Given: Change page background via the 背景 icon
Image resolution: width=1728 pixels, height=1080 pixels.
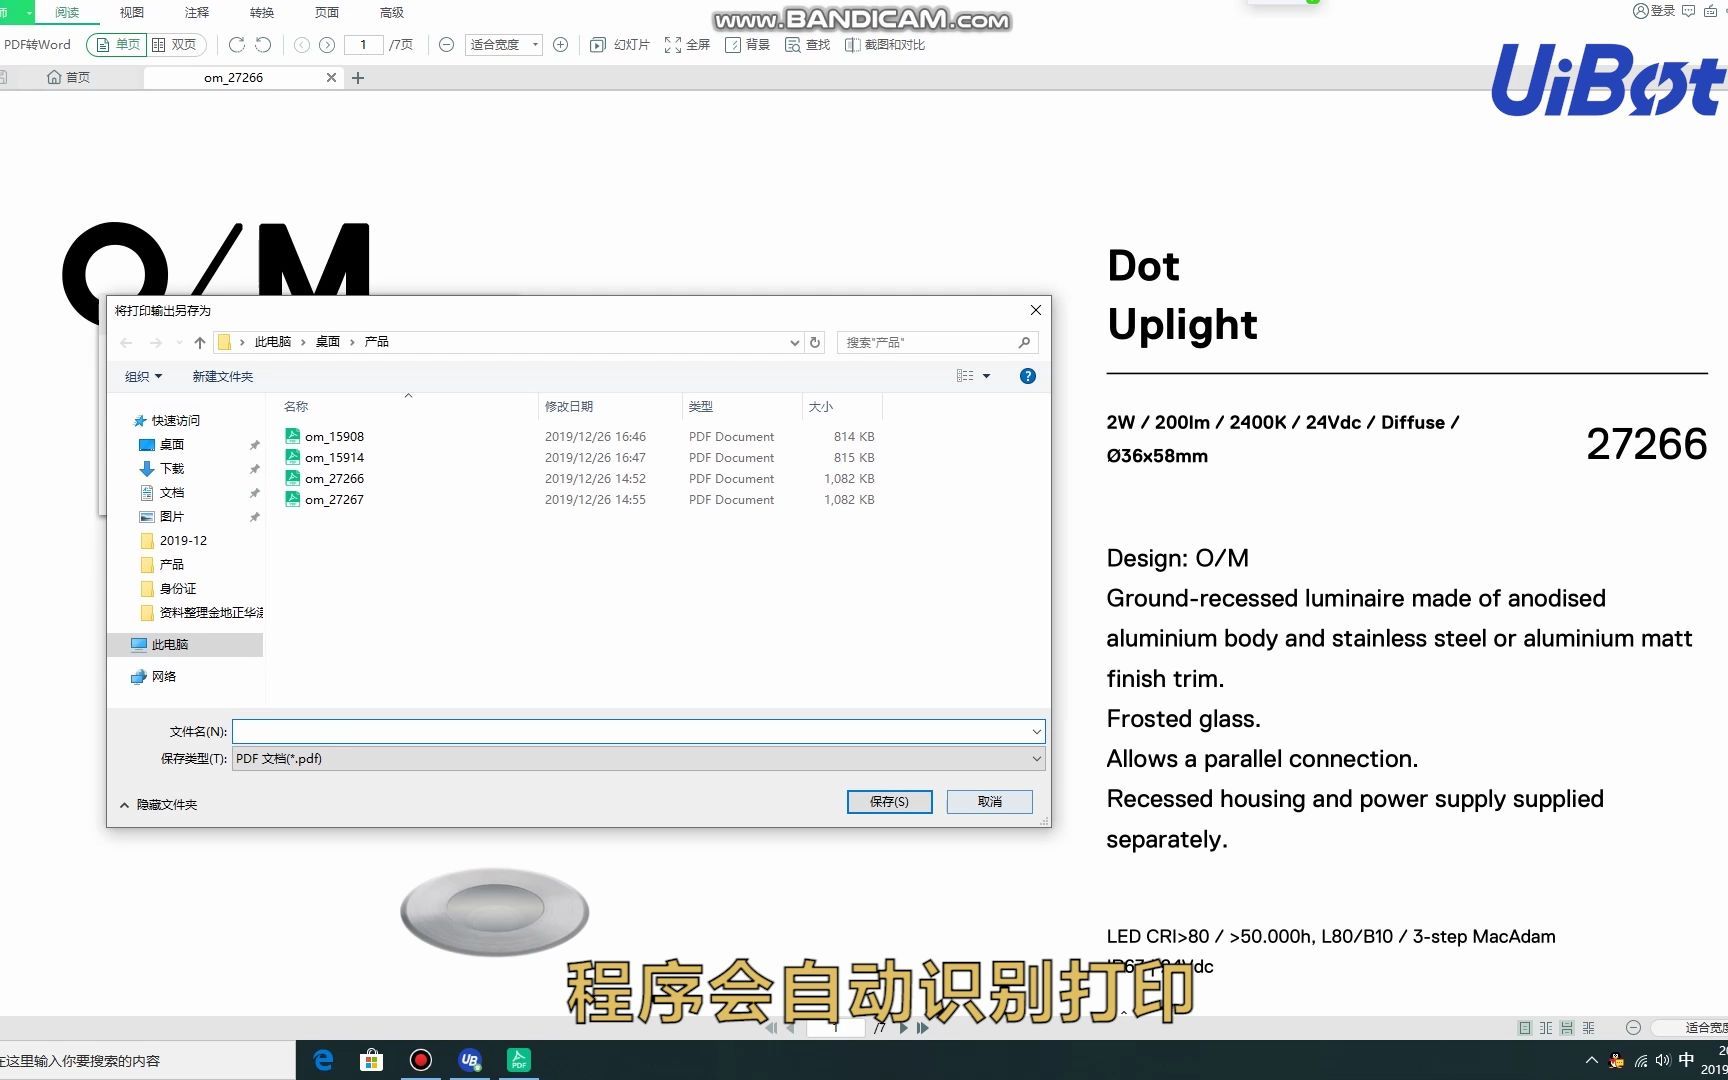Looking at the screenshot, I should (747, 44).
